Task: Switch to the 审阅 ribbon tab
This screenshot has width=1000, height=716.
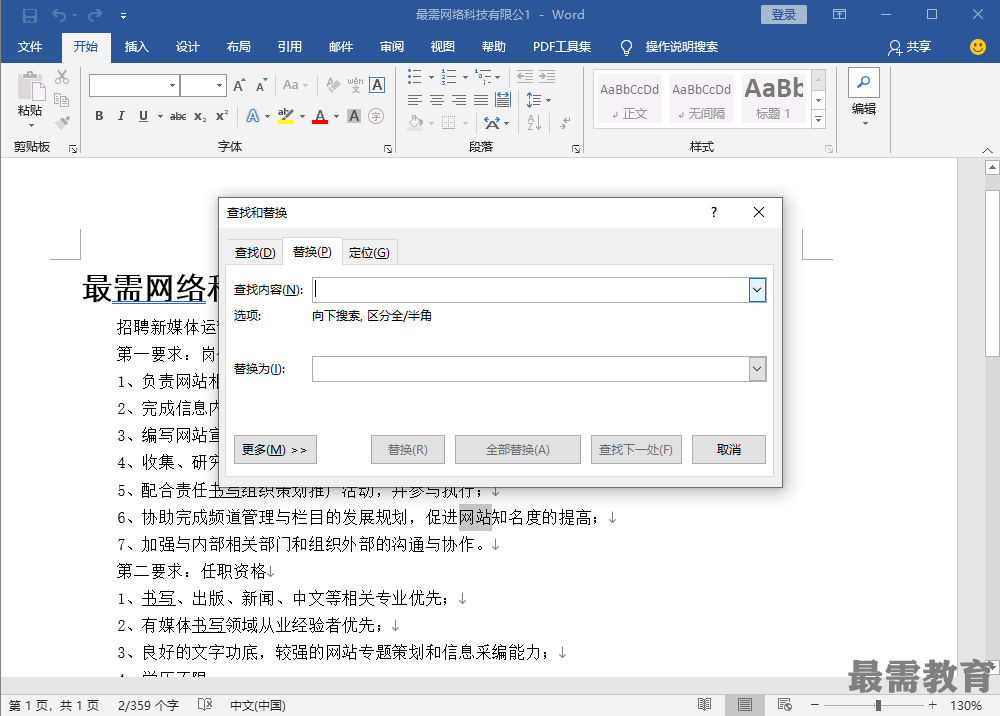Action: [x=392, y=47]
